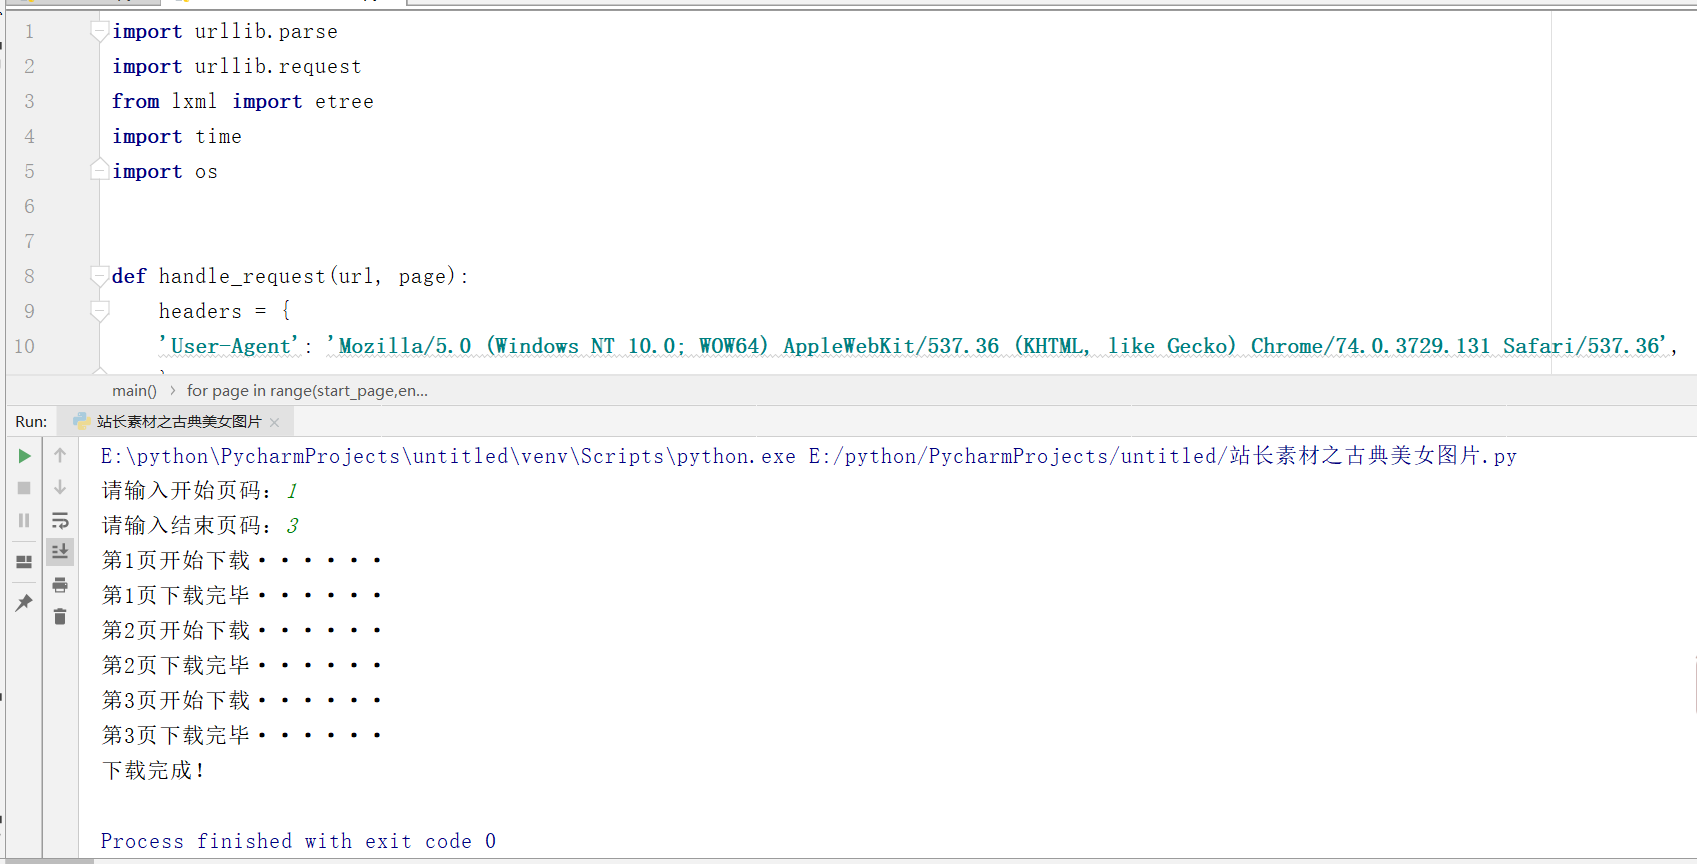Screen dimensions: 1697x864
Task: Collapse the handle_request function on line 8
Action: (99, 276)
